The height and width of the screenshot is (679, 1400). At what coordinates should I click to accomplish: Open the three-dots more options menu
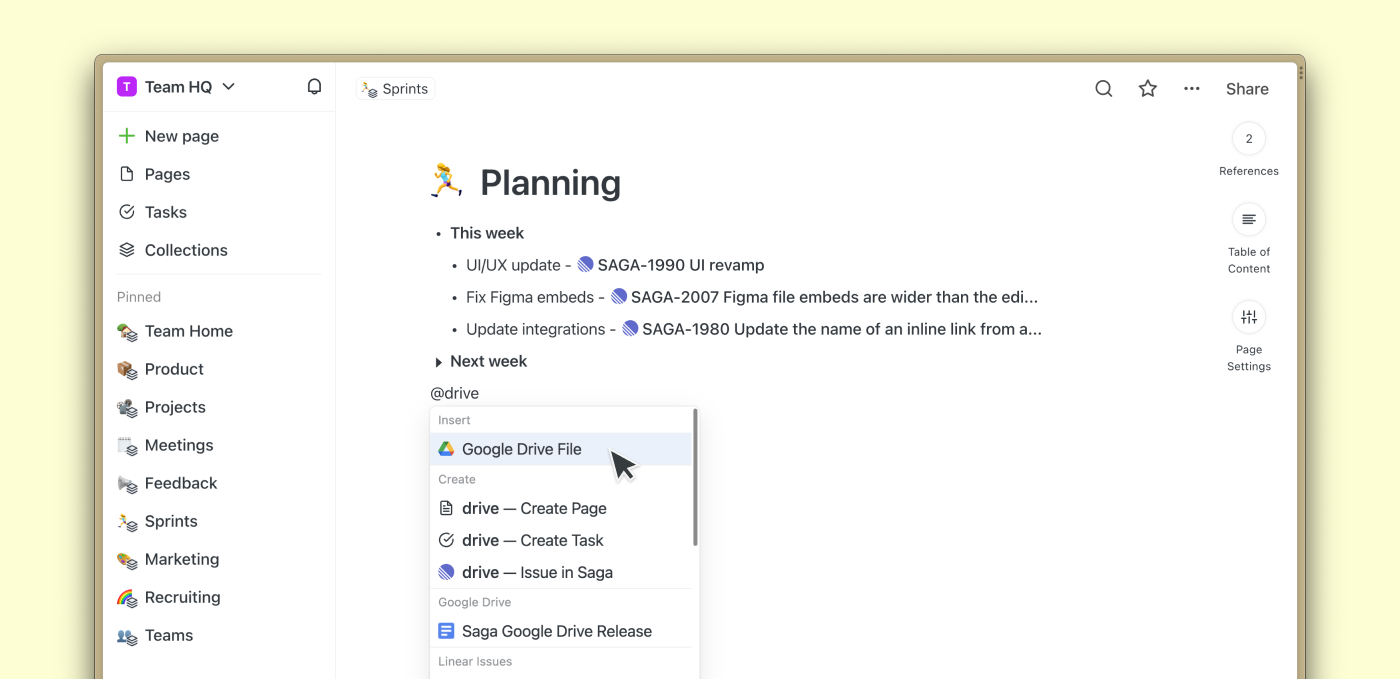click(1191, 89)
